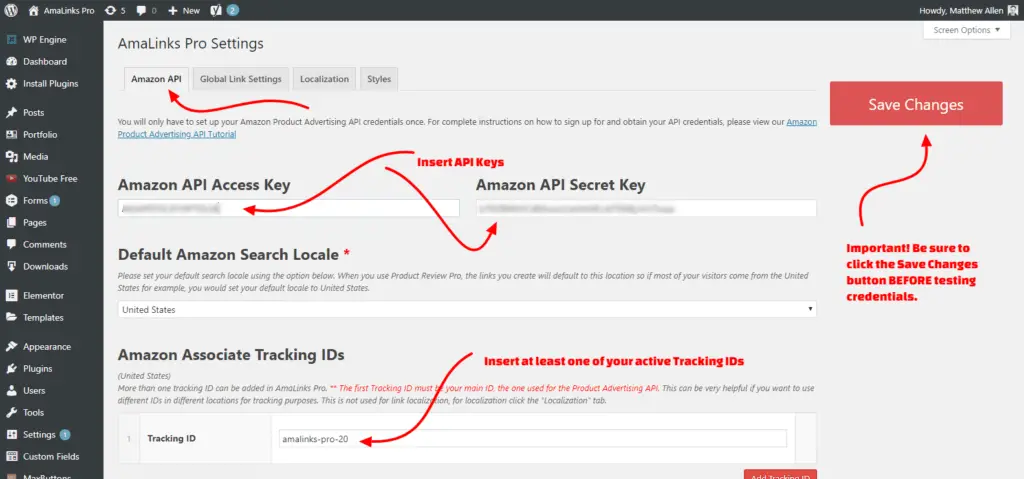The width and height of the screenshot is (1024, 479).
Task: Switch to the Amazon API tab
Action: point(156,79)
